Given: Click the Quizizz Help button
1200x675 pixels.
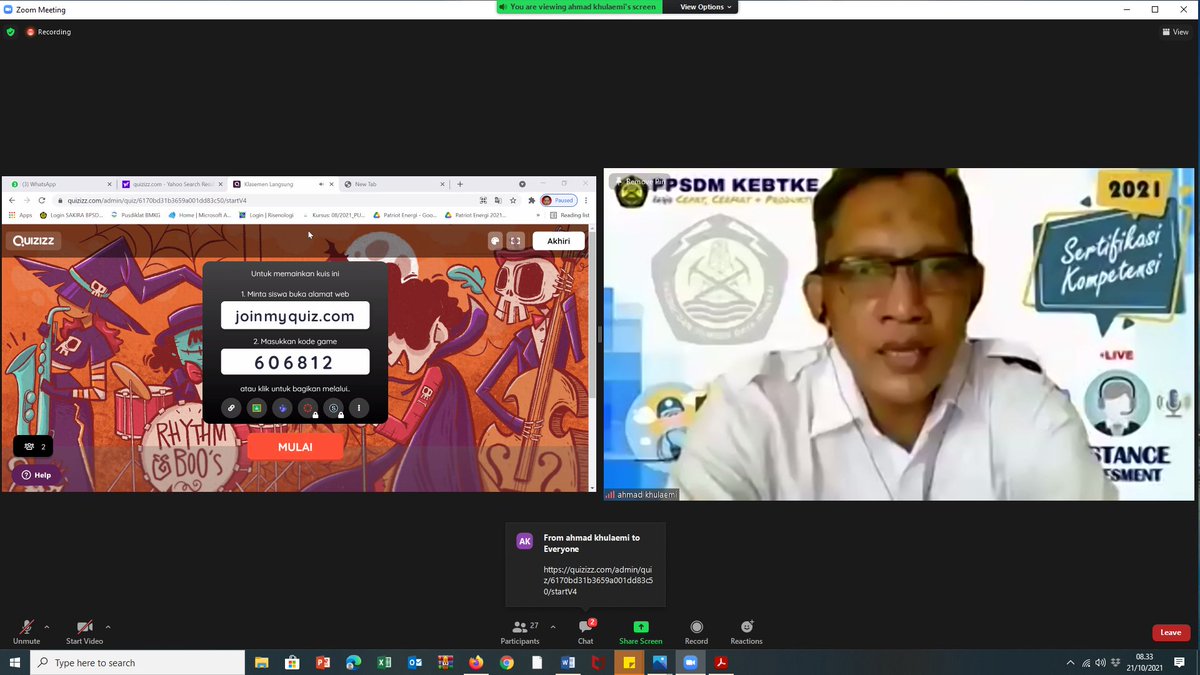Looking at the screenshot, I should pos(37,475).
